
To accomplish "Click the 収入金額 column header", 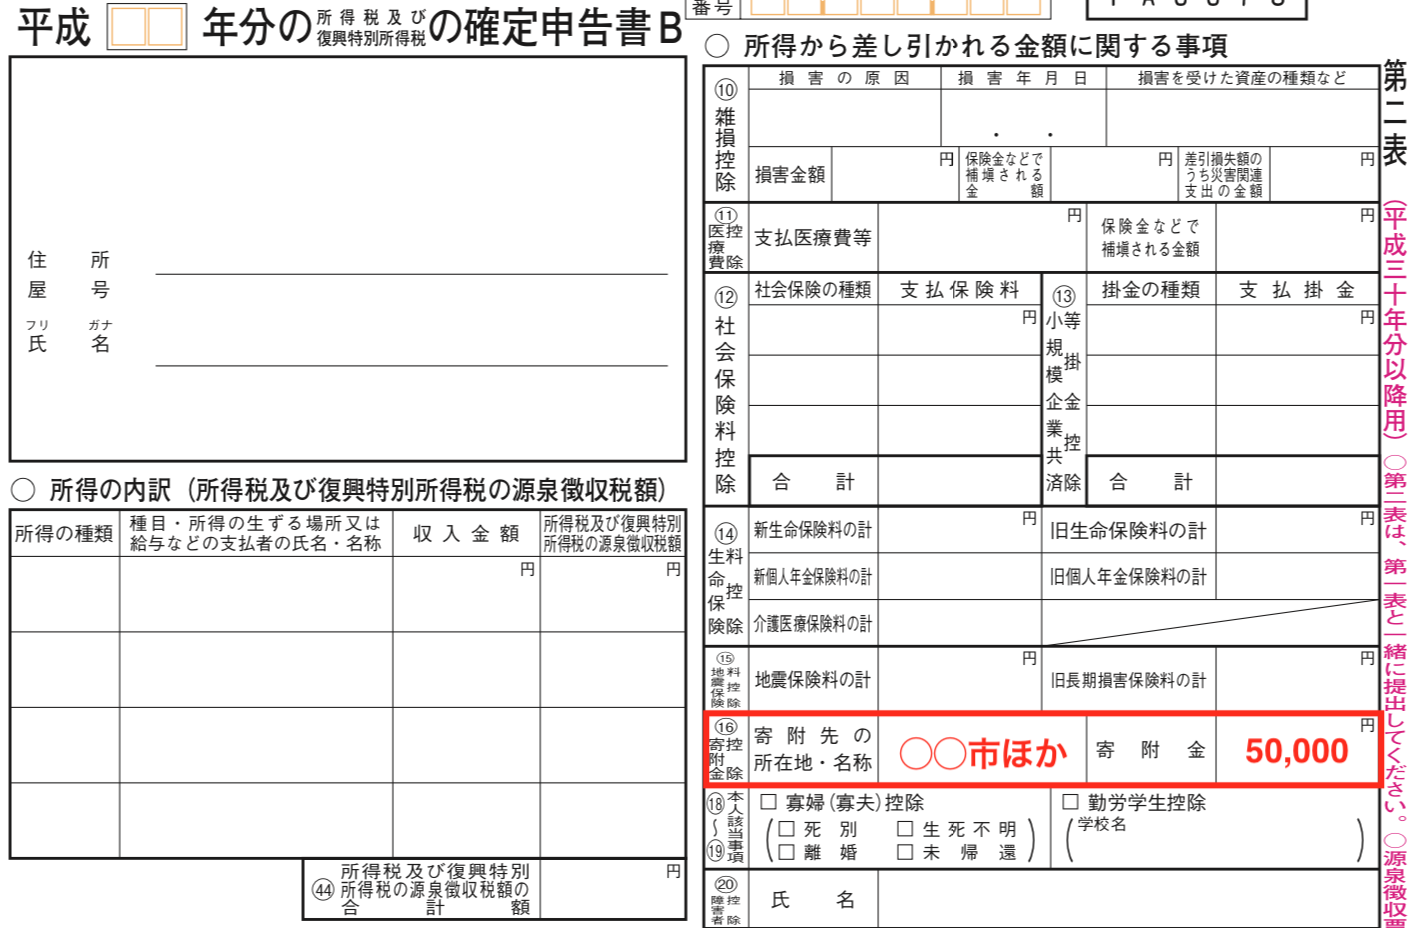I will (x=466, y=533).
